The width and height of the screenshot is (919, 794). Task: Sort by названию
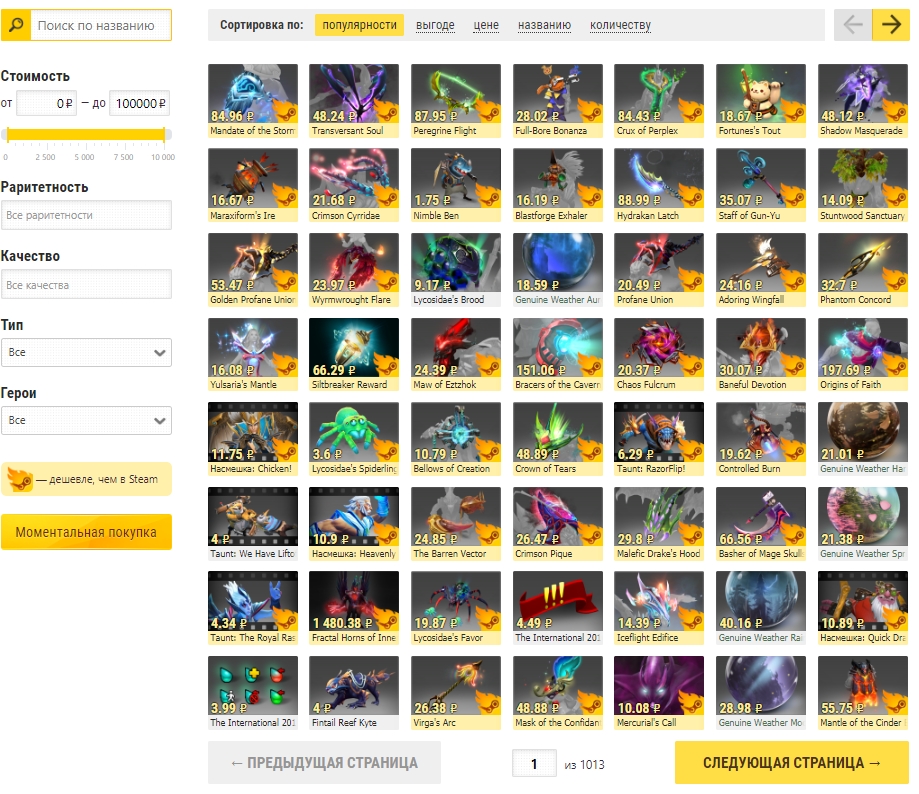544,25
